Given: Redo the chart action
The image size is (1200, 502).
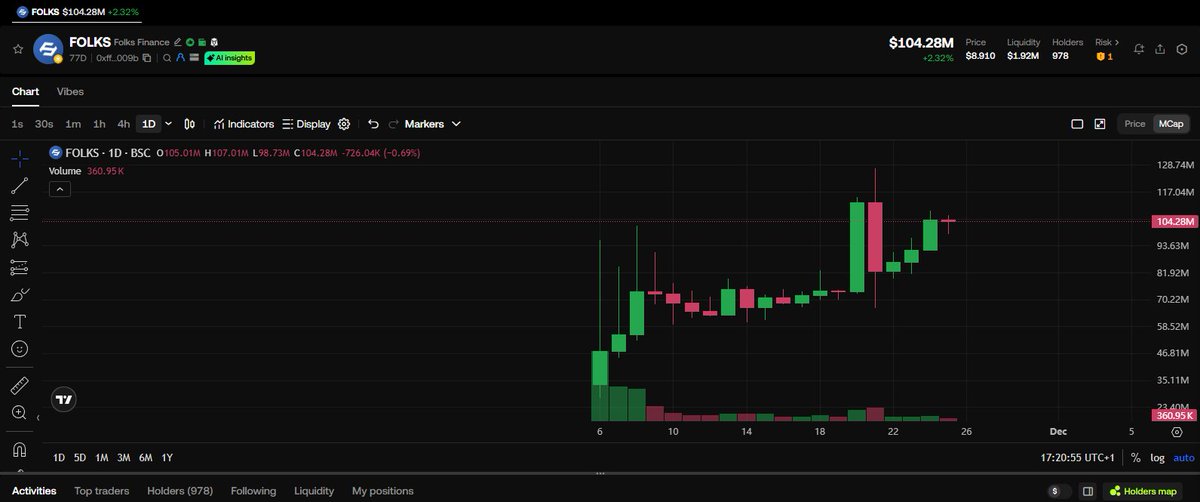Looking at the screenshot, I should (x=393, y=124).
